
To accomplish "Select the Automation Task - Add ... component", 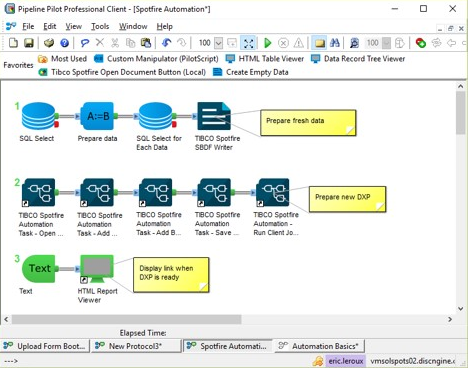I will [x=97, y=192].
